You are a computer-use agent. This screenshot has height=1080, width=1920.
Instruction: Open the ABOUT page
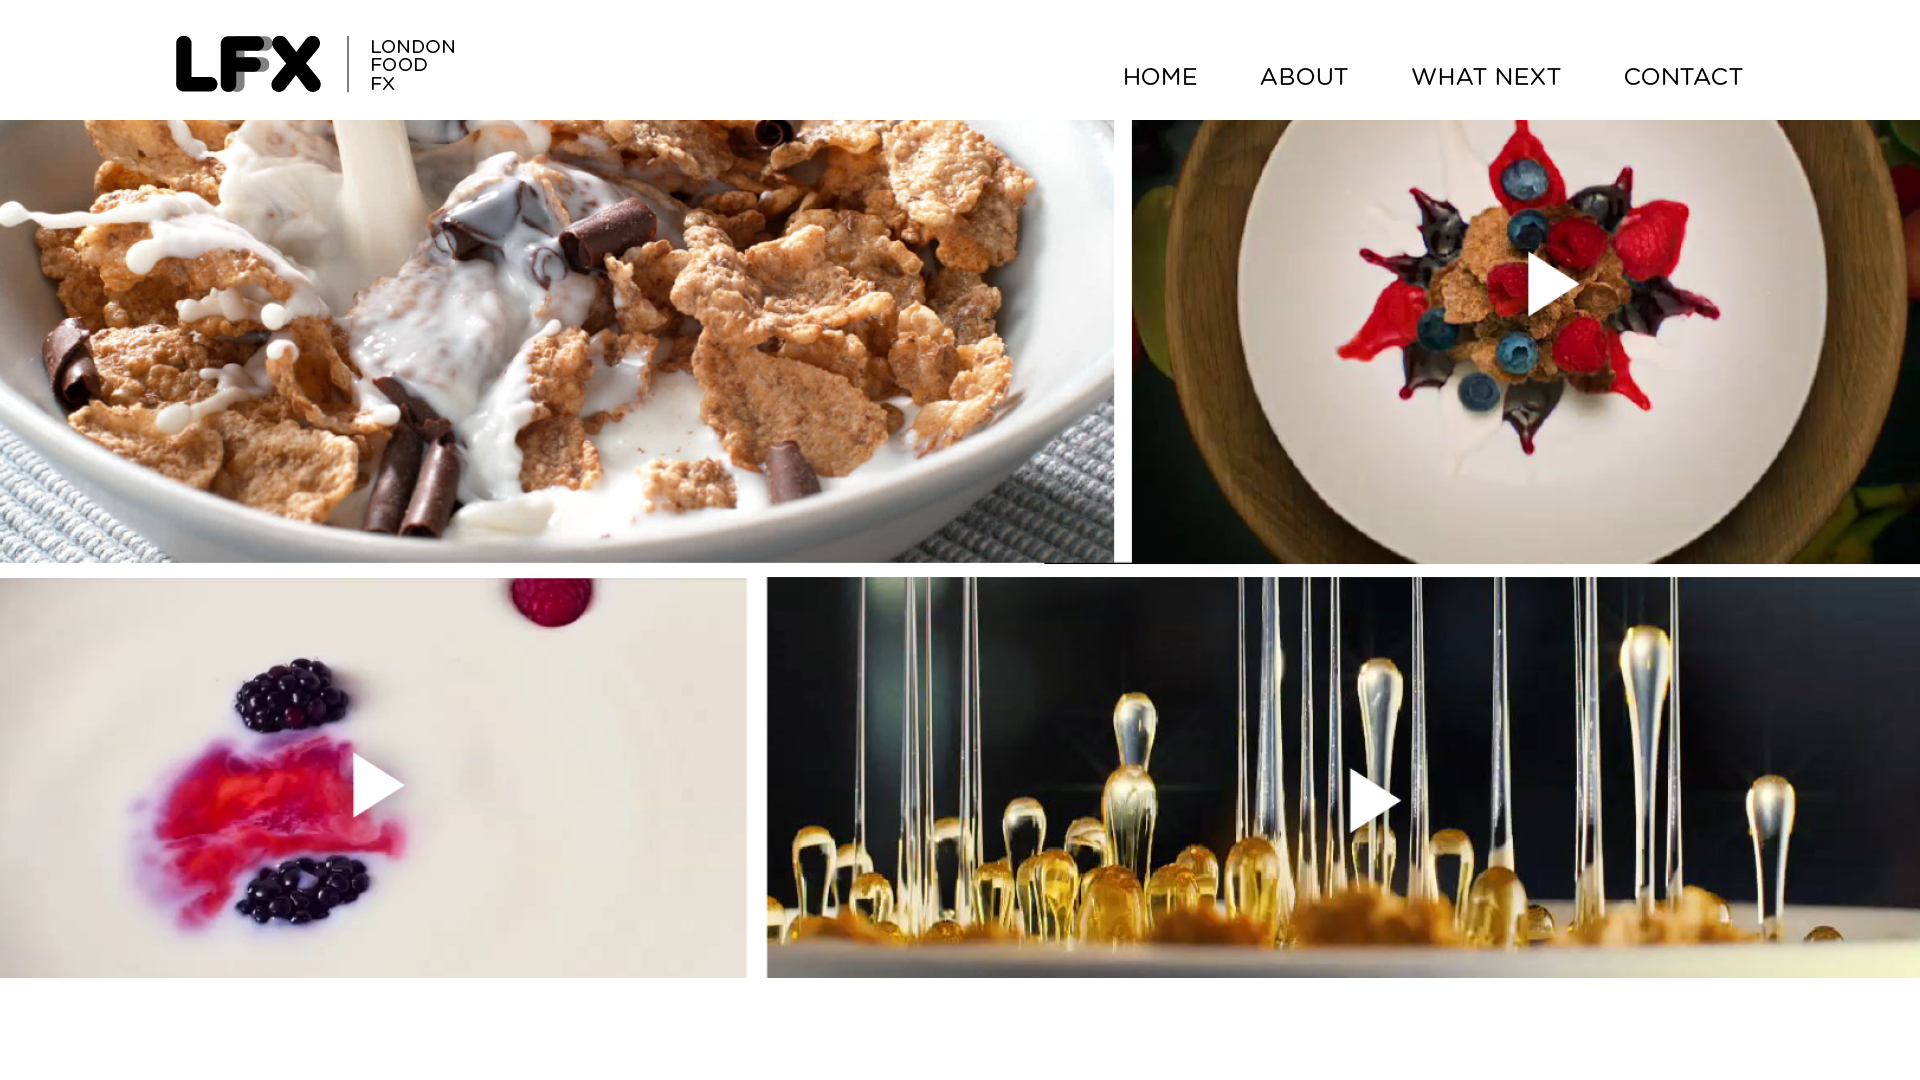[x=1303, y=76]
